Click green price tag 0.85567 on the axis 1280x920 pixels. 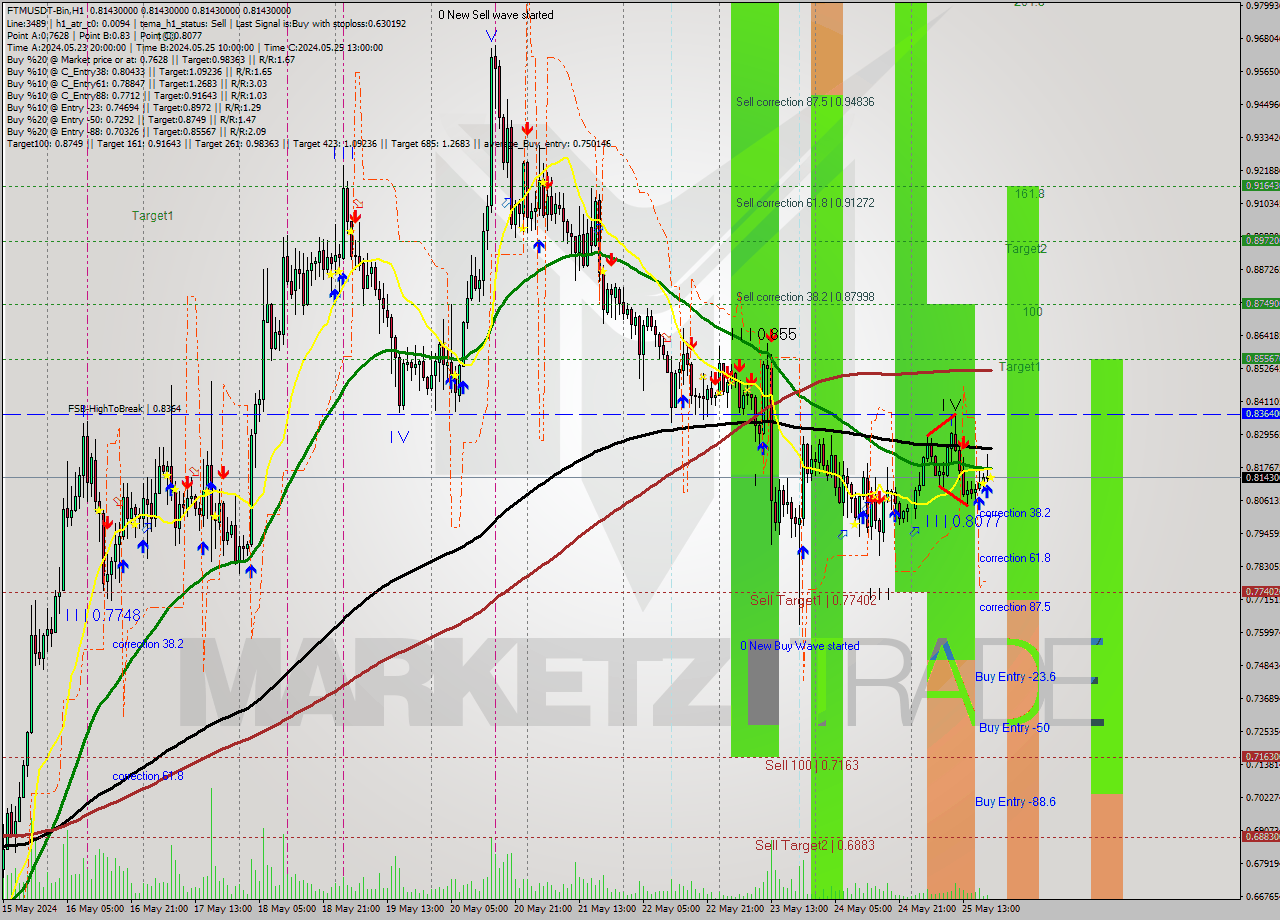coord(1260,358)
